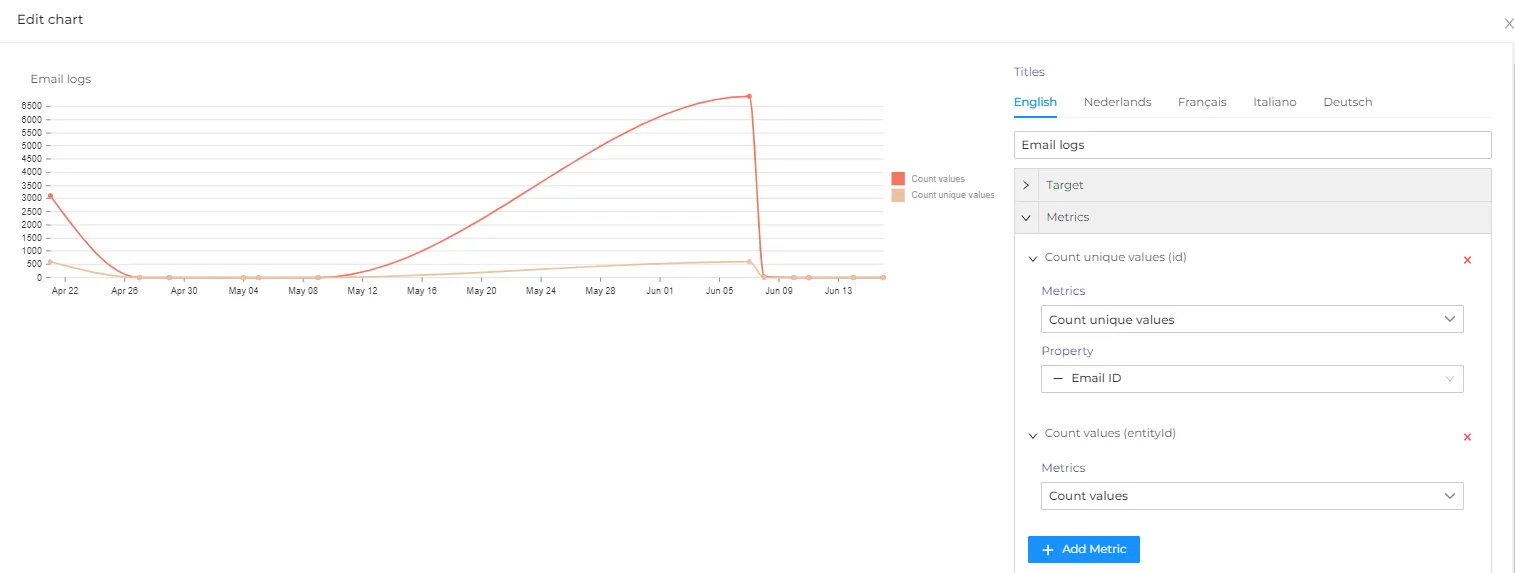The width and height of the screenshot is (1515, 573).
Task: Toggle the Count values legend swatch
Action: tap(898, 179)
